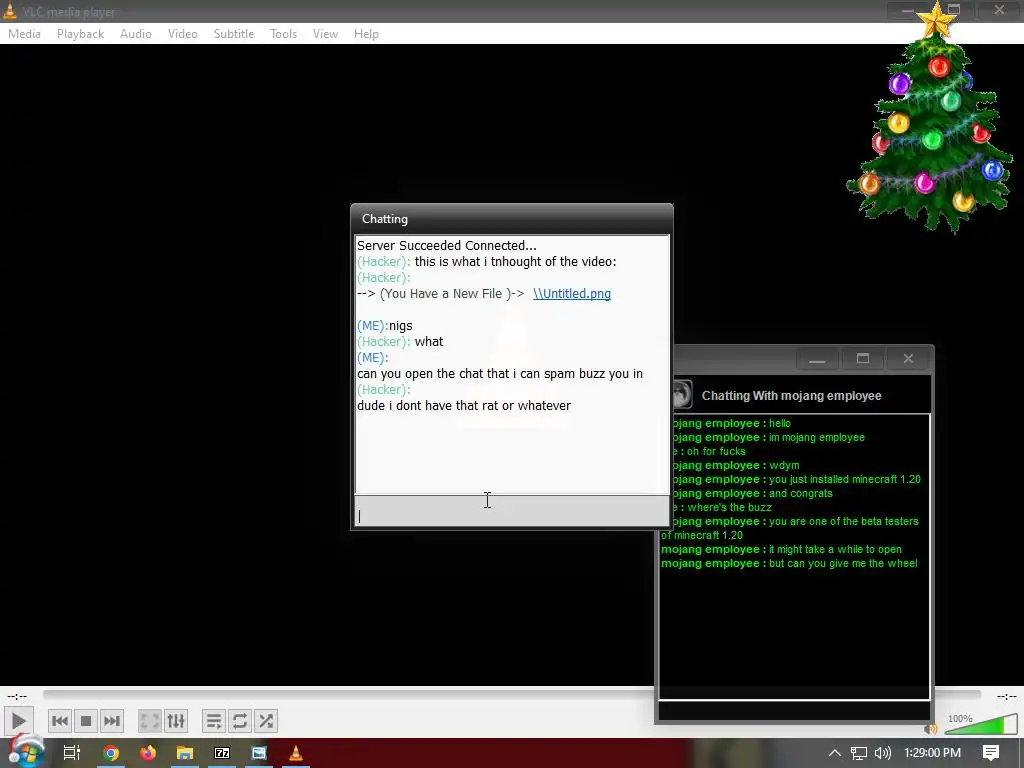The width and height of the screenshot is (1024, 768).
Task: Click the VLC Play button
Action: tap(18, 721)
